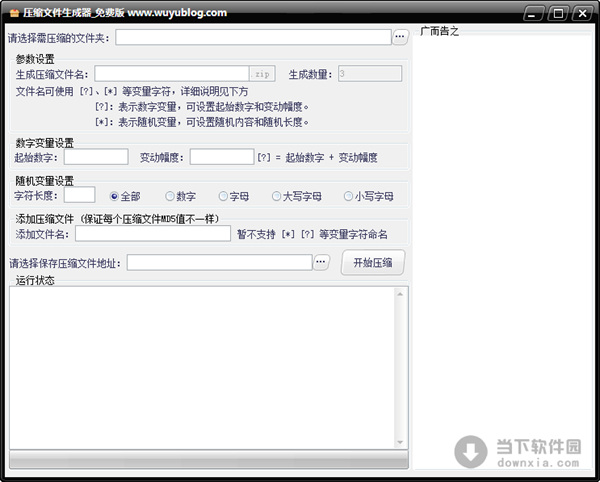Viewport: 600px width, 482px height.
Task: Click the 起始数字 input box
Action: point(96,157)
